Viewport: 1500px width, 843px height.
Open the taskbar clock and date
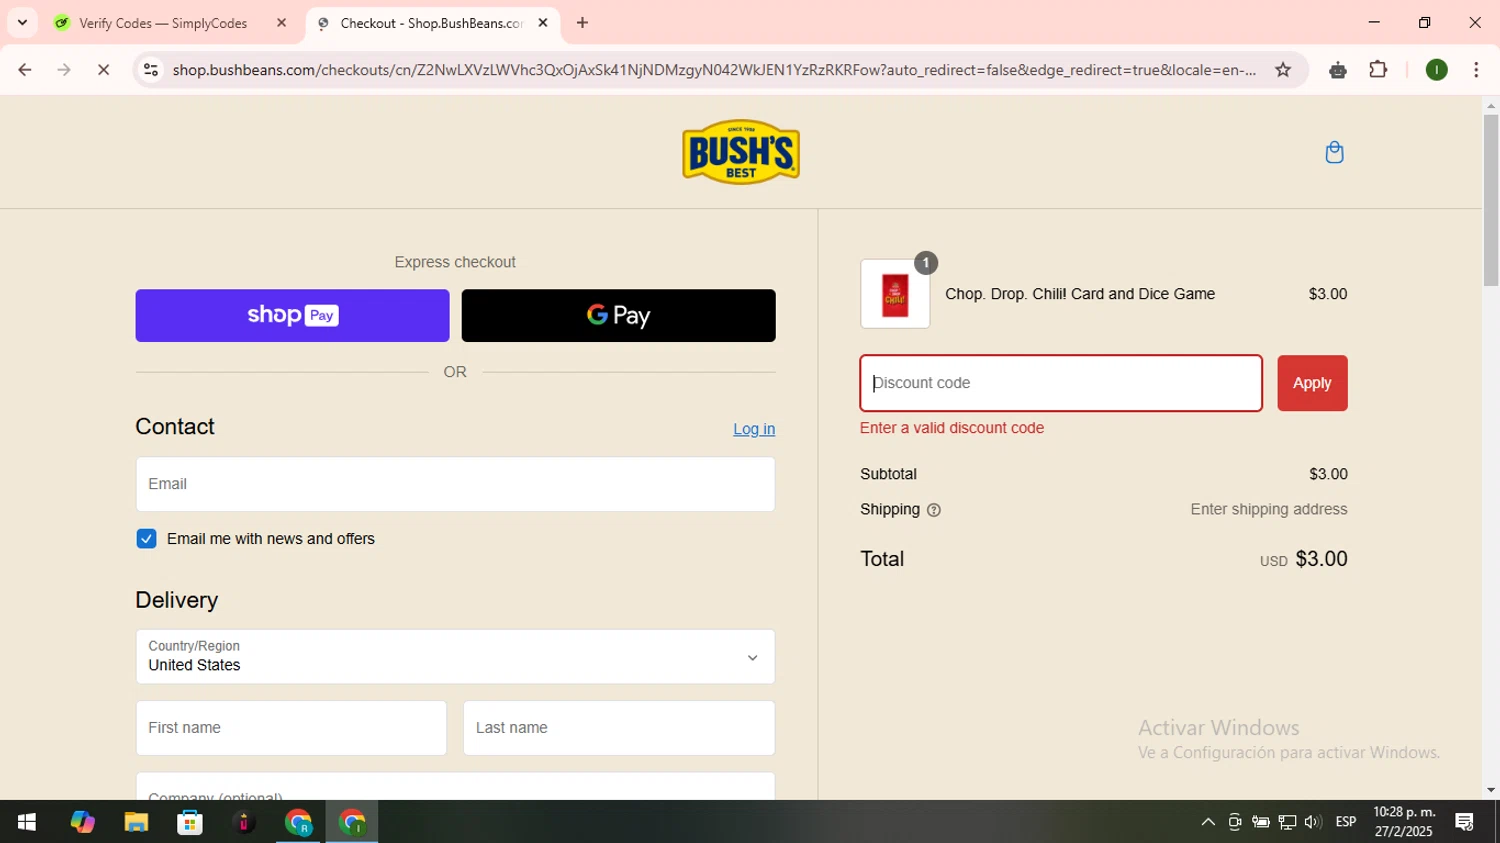tap(1404, 822)
